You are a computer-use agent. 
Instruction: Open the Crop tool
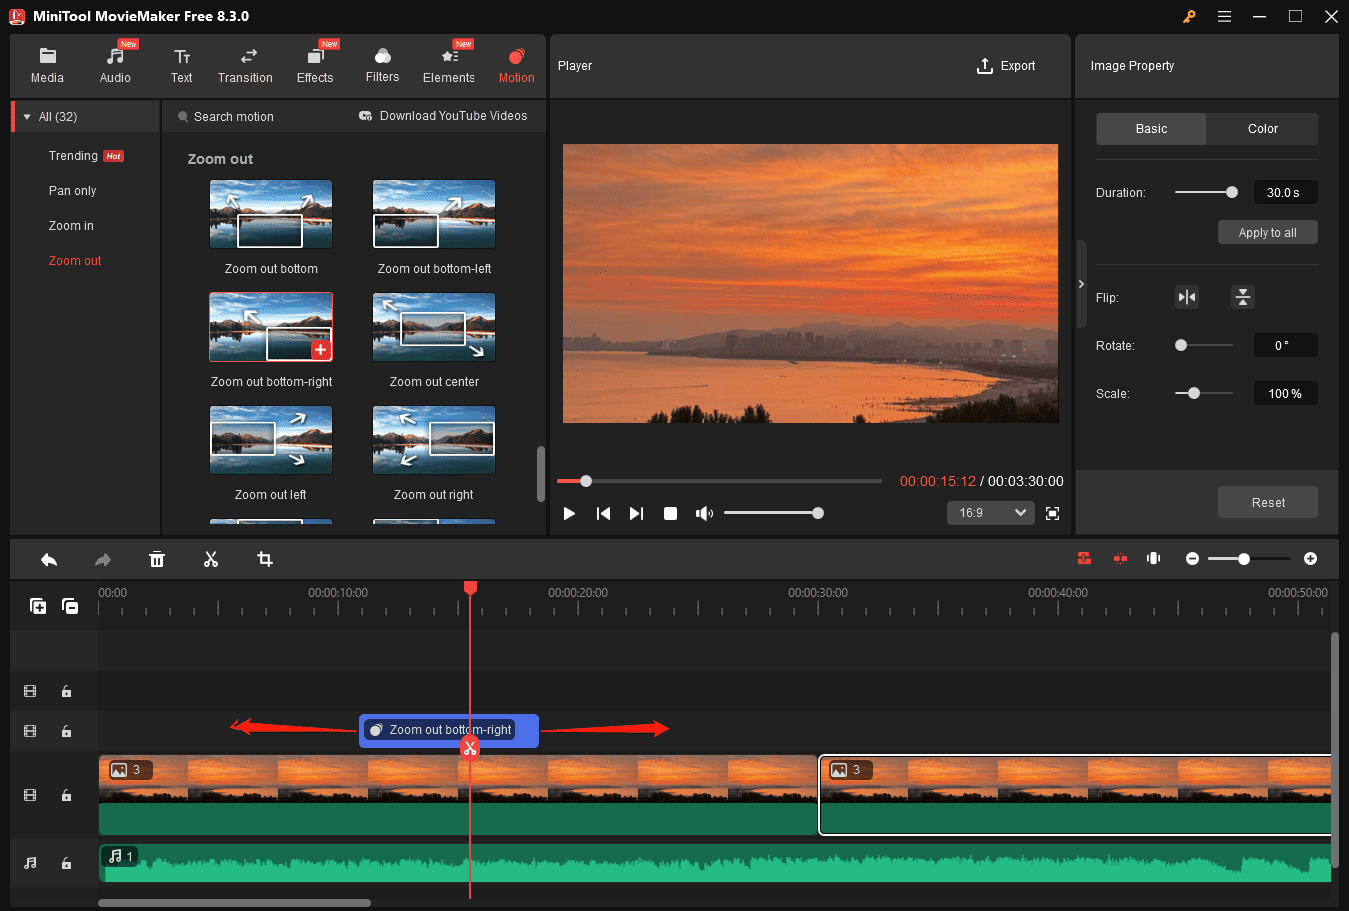coord(265,559)
